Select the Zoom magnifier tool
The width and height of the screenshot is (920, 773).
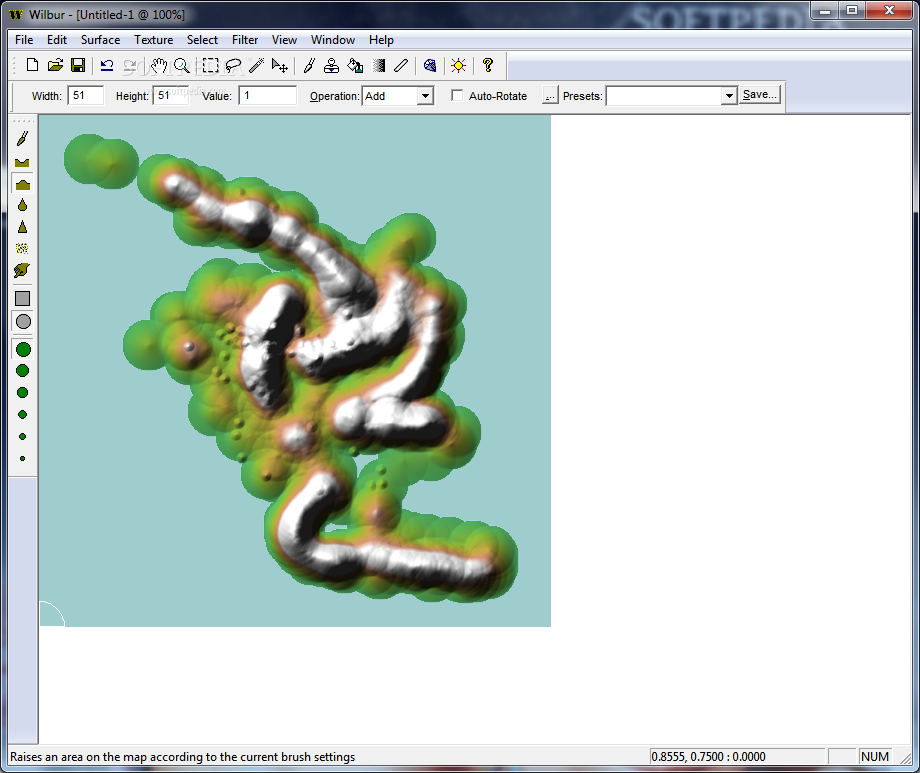[x=182, y=65]
